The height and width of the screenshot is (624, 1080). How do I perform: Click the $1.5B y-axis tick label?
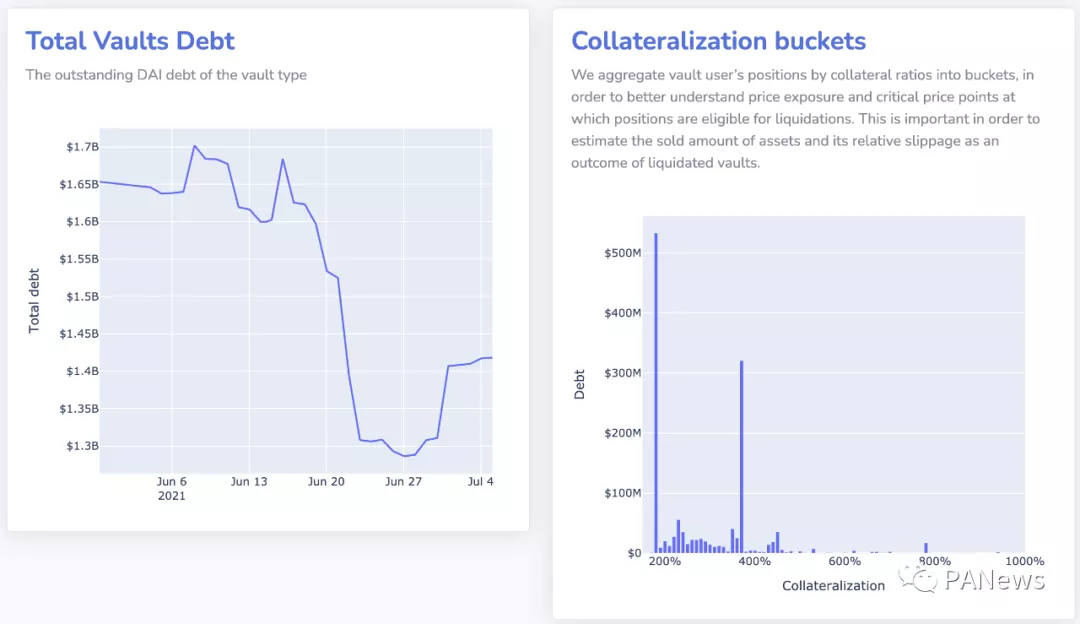pos(82,296)
